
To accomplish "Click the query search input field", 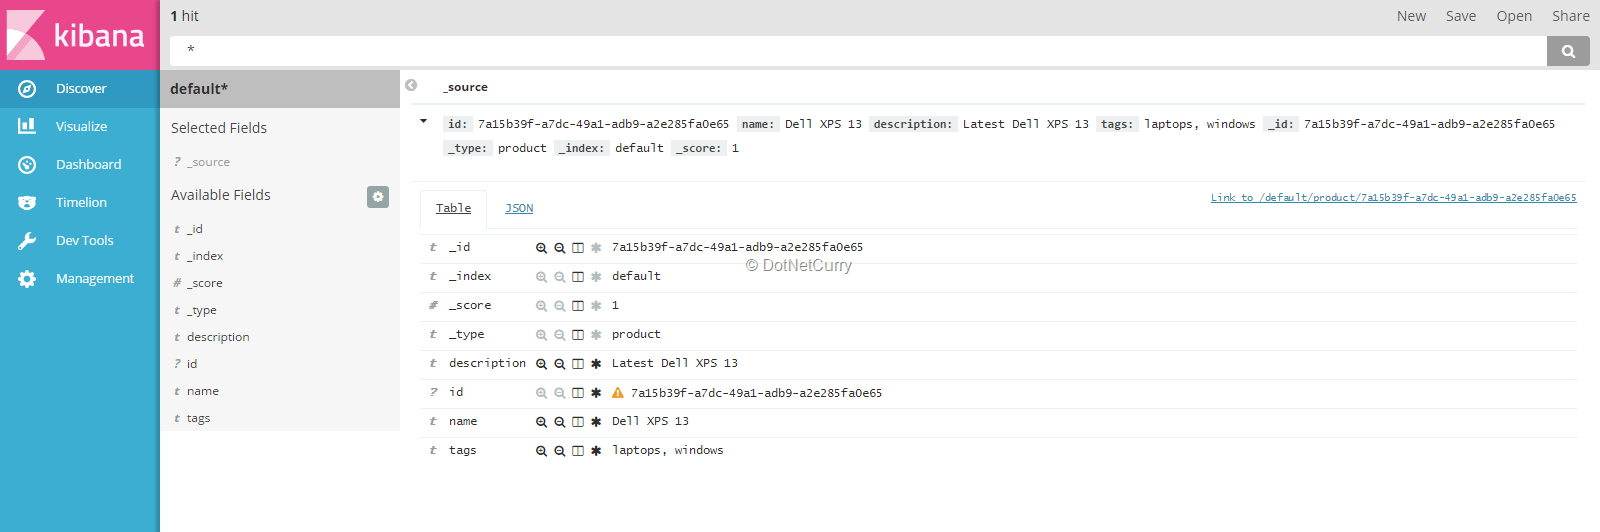I will [858, 50].
